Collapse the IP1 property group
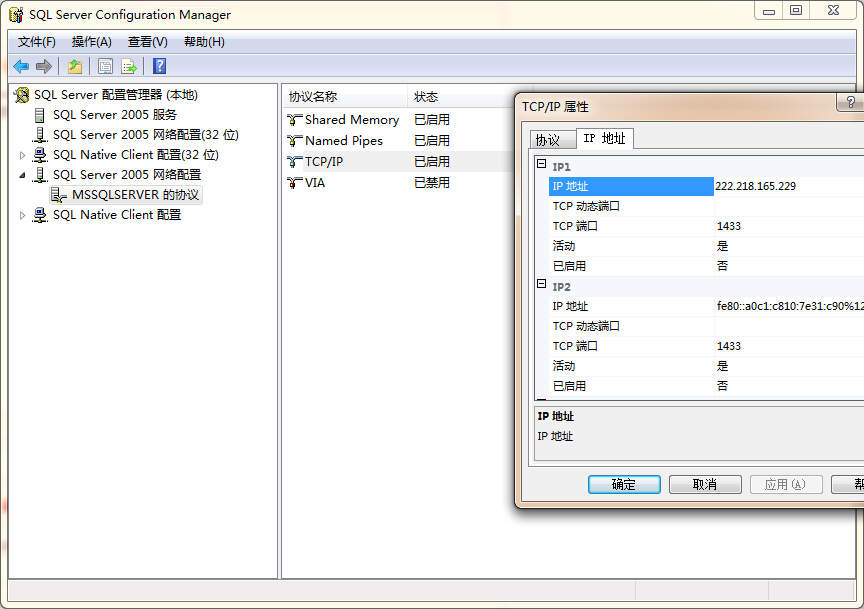 (542, 164)
